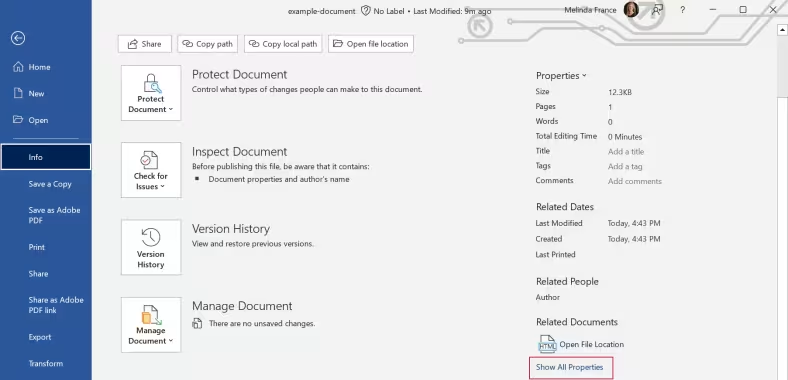Click Show All Properties link
The image size is (788, 380).
pyautogui.click(x=569, y=367)
